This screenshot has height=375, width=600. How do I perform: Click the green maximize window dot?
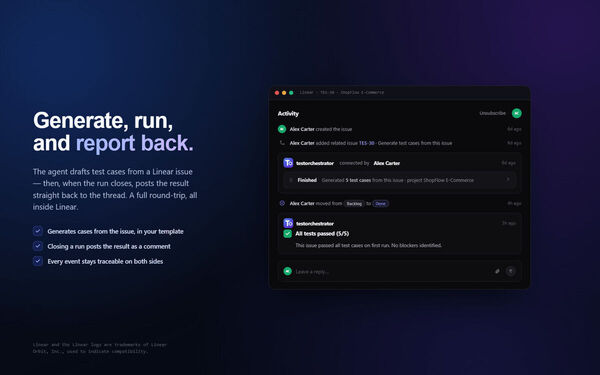[x=291, y=93]
